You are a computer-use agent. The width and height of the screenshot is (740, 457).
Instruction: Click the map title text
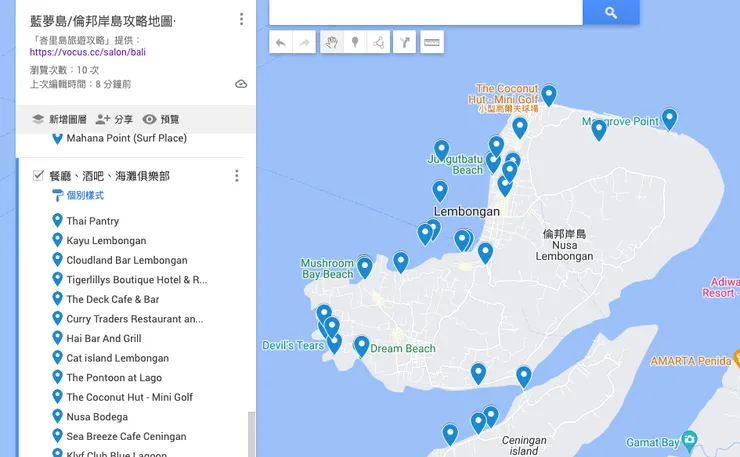(x=102, y=21)
